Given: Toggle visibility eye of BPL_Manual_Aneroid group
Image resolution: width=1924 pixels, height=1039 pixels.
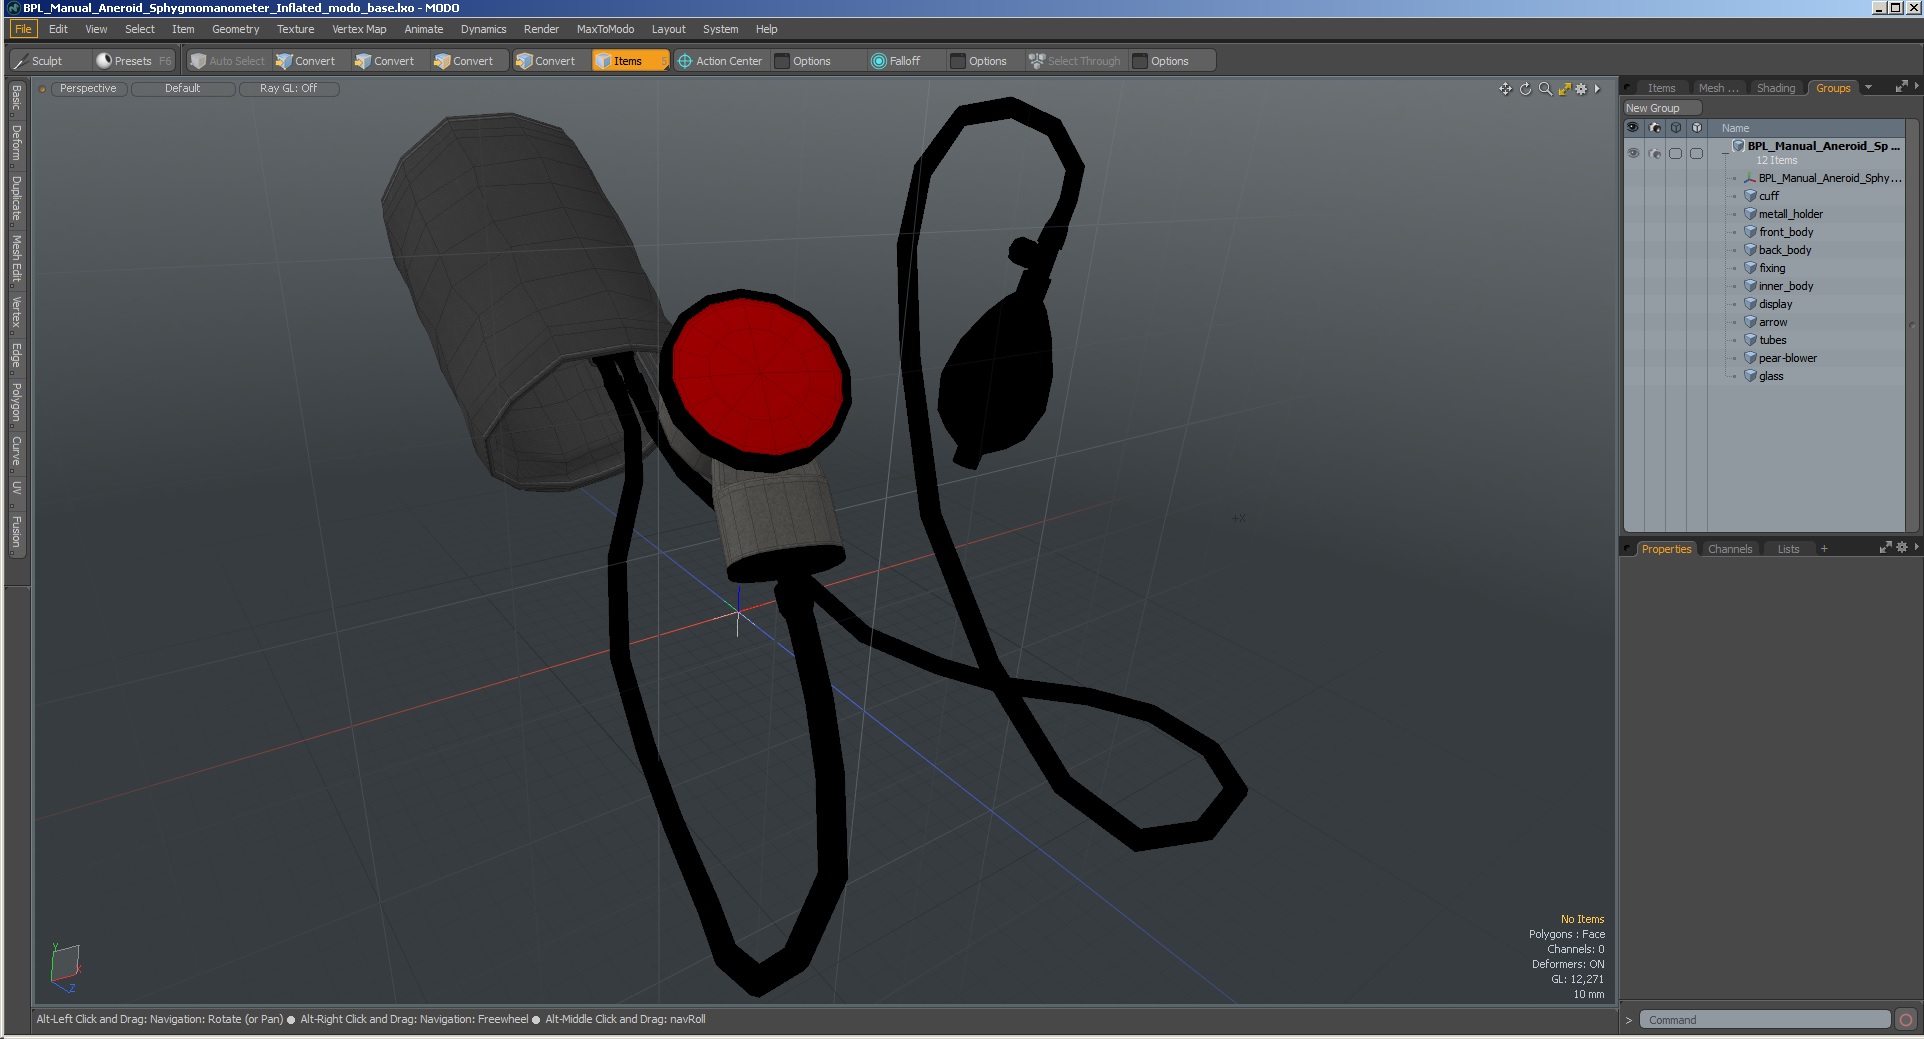Looking at the screenshot, I should pyautogui.click(x=1633, y=153).
